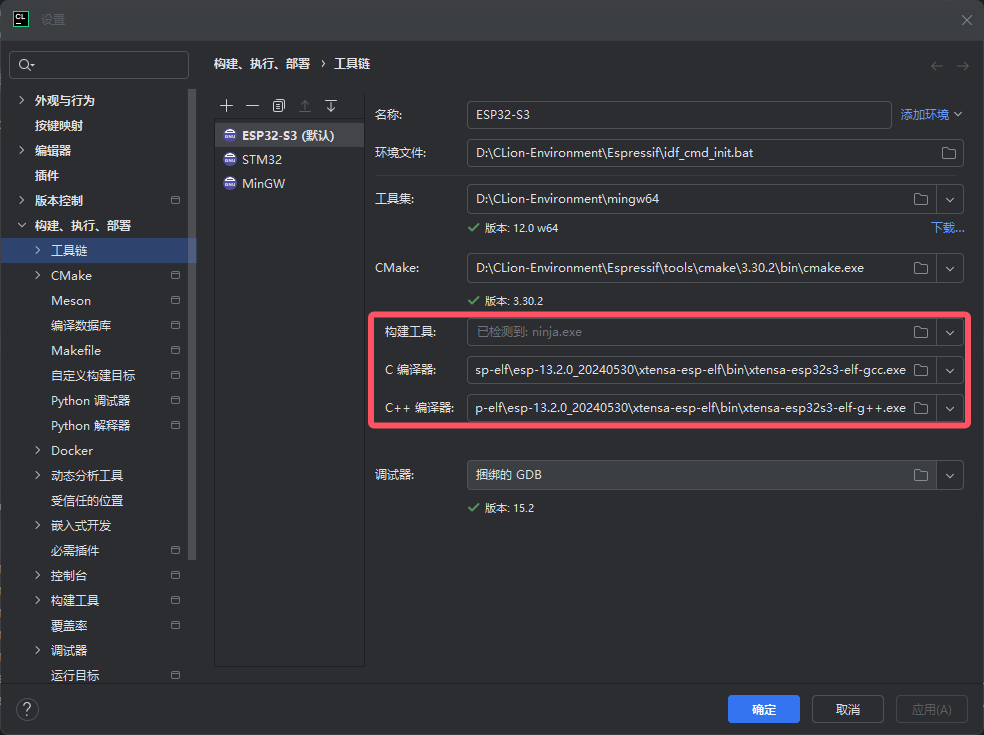The height and width of the screenshot is (735, 984).
Task: Click settings tree vertical scrollbar
Action: pos(192,324)
